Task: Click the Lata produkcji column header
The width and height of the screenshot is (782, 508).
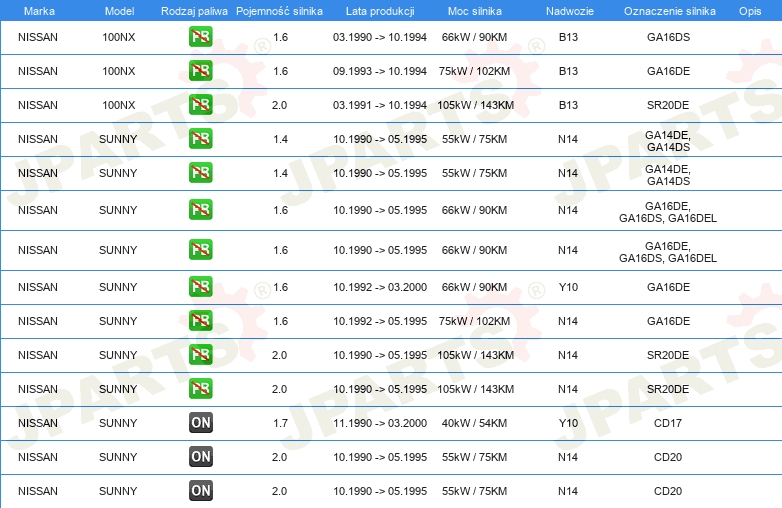Action: 380,11
